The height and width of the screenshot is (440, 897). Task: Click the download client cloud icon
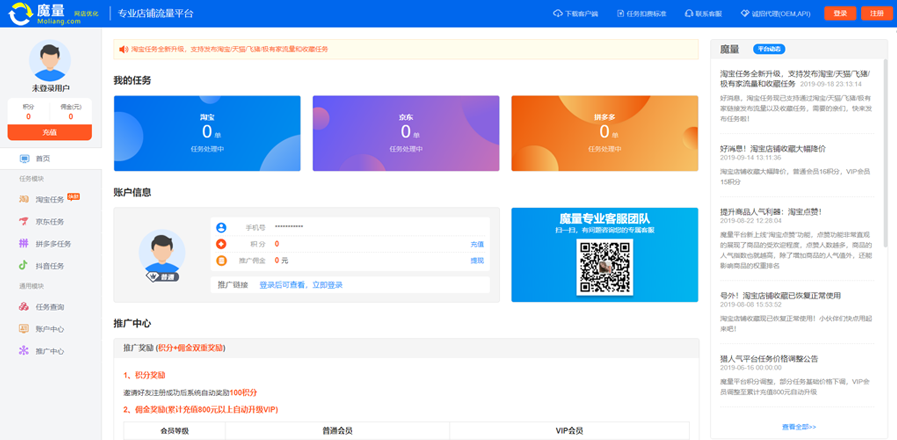[558, 14]
